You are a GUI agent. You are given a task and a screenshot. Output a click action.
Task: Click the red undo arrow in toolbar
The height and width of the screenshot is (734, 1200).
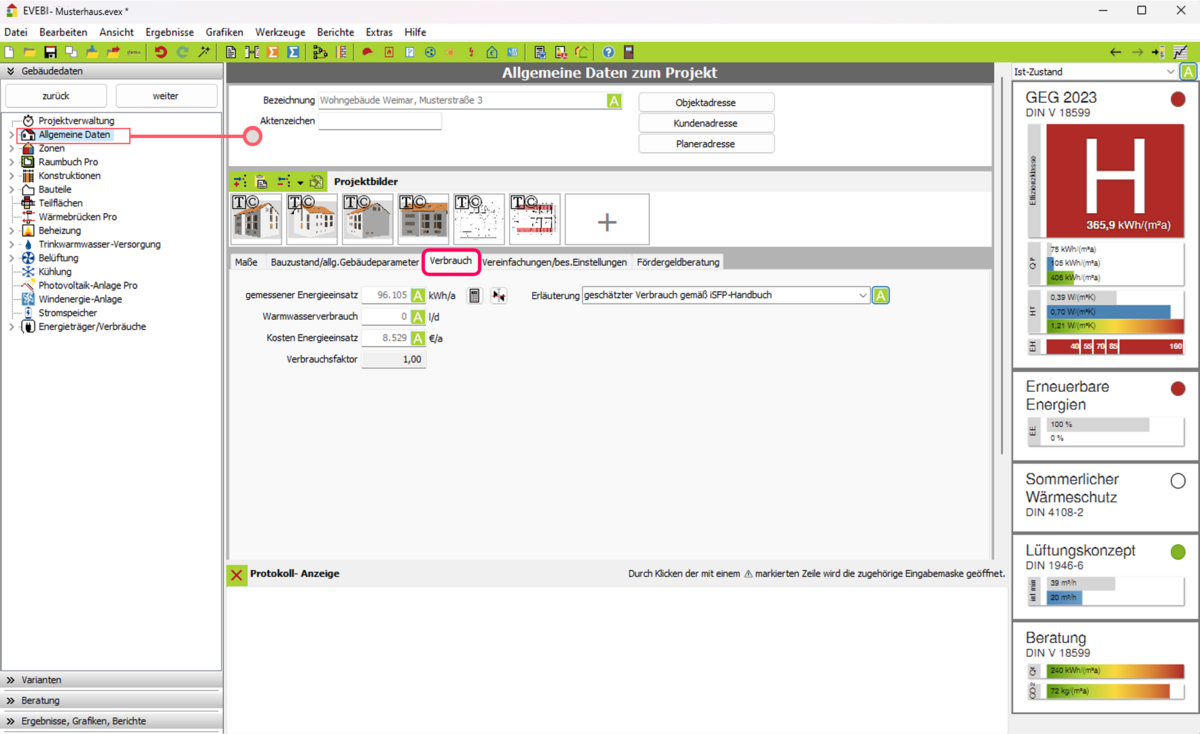tap(160, 52)
